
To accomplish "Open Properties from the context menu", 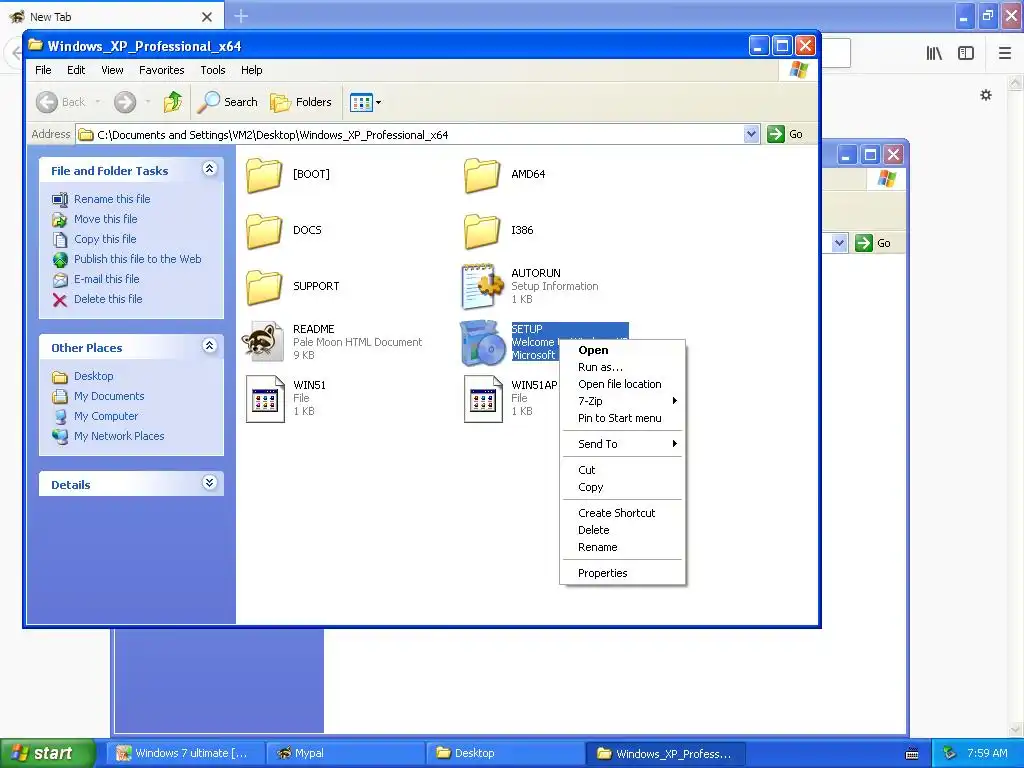I will 622,573.
